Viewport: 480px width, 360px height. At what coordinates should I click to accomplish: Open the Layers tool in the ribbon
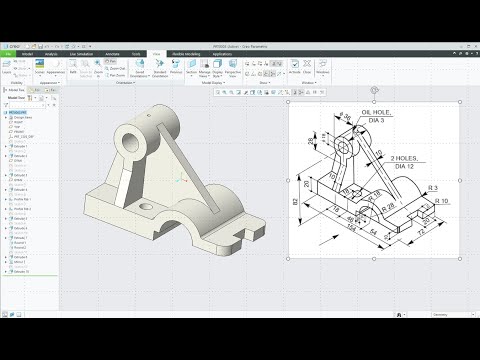[6, 67]
